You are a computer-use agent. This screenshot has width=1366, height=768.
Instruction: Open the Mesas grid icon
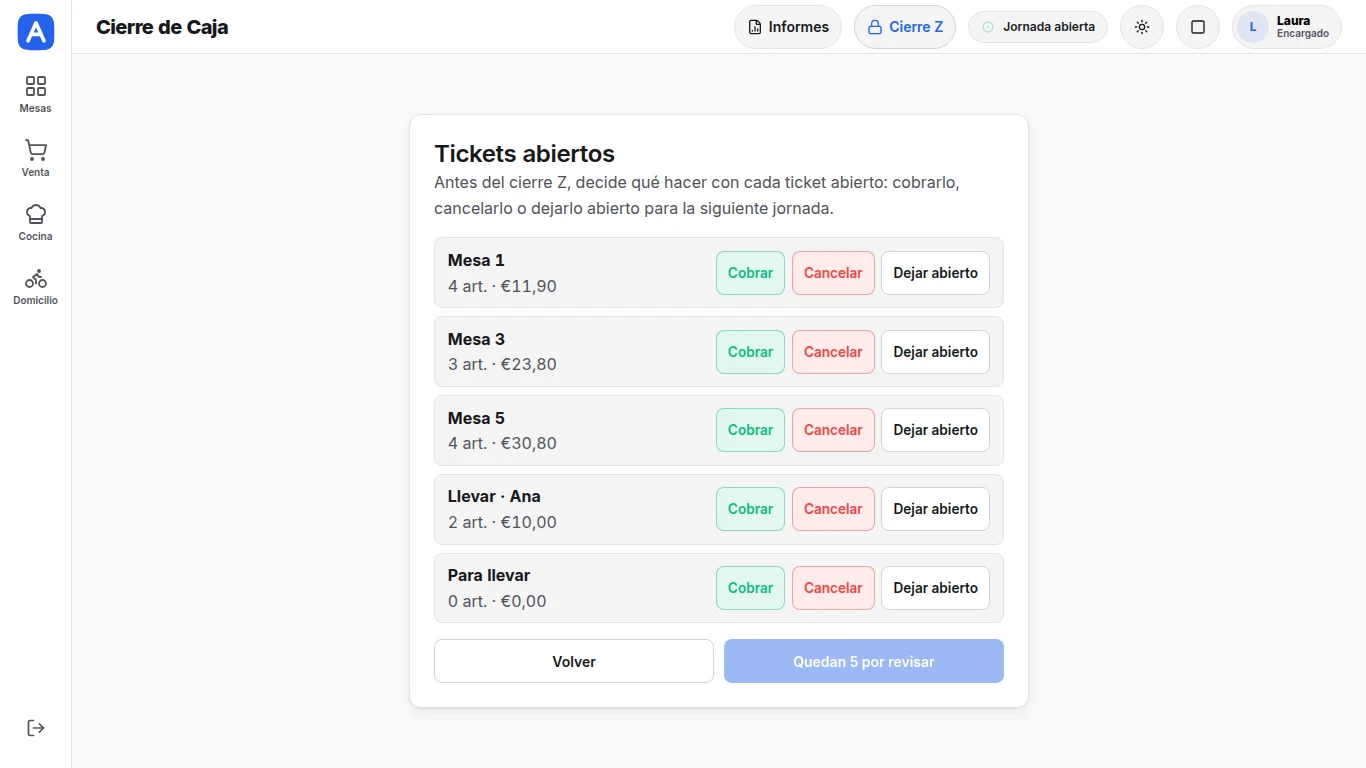tap(36, 86)
